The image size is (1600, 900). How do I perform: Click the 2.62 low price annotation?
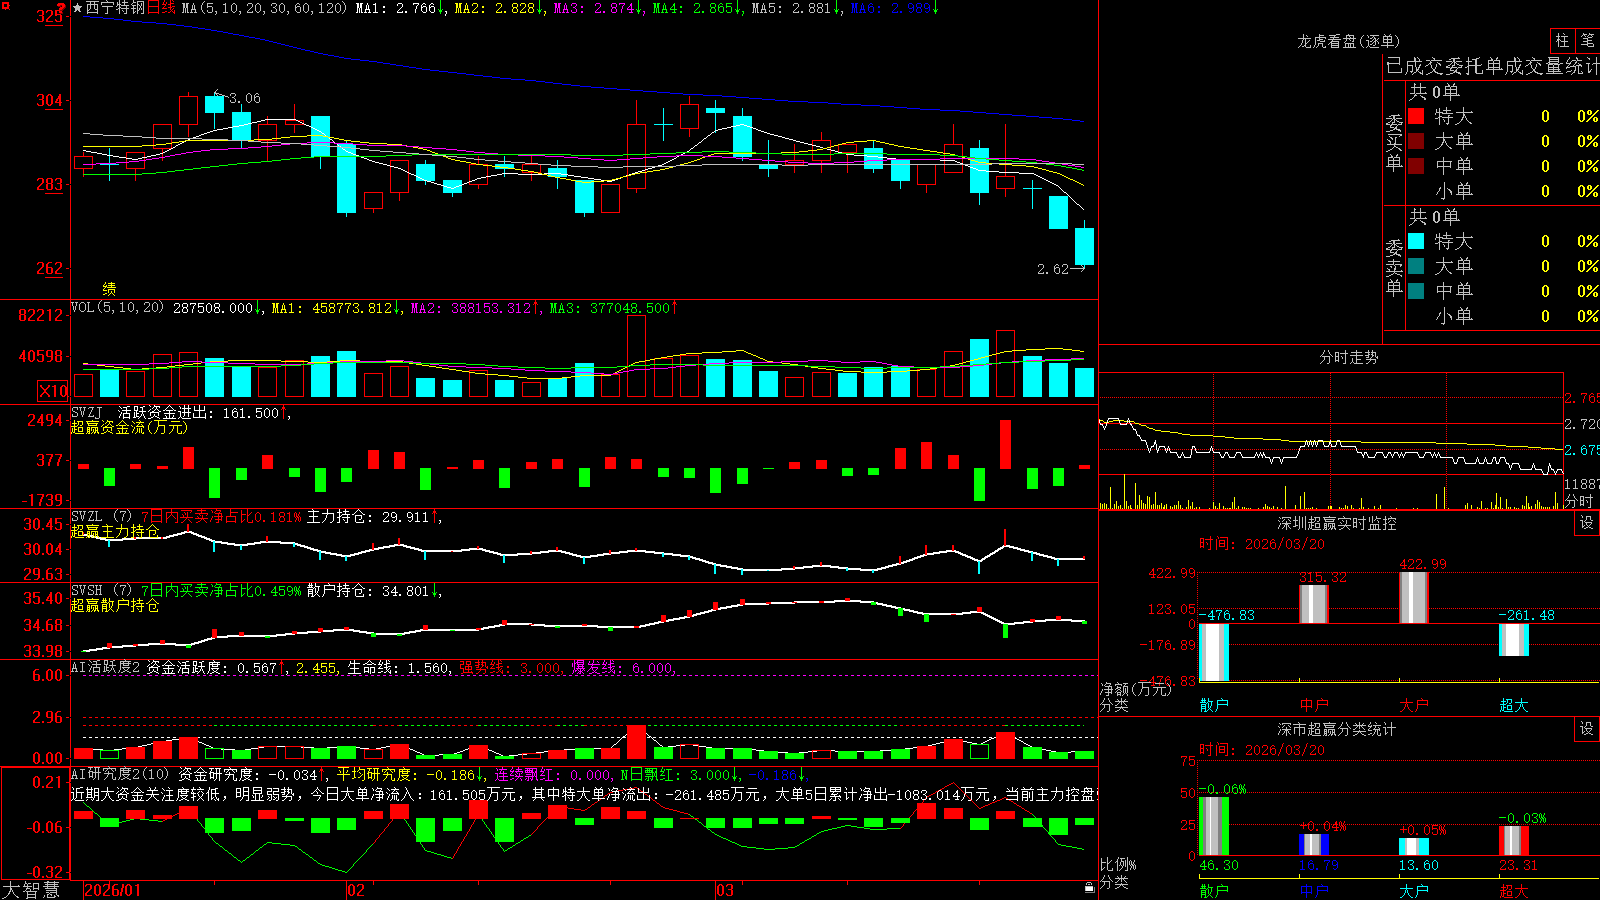pyautogui.click(x=1053, y=269)
